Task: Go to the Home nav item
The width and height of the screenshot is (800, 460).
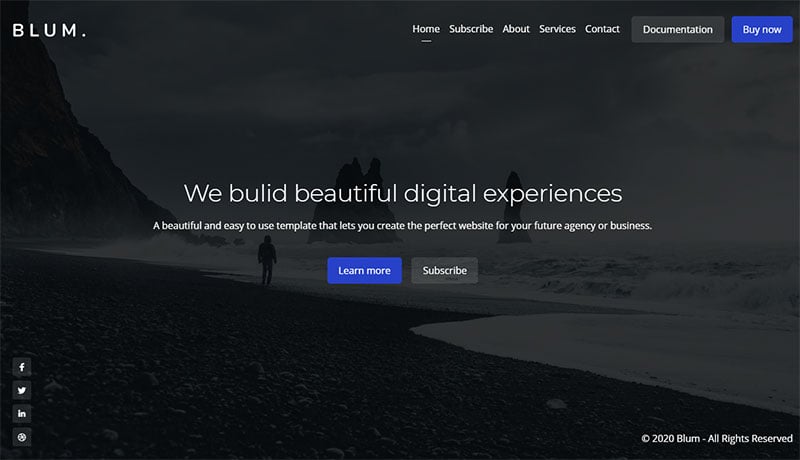Action: coord(426,29)
